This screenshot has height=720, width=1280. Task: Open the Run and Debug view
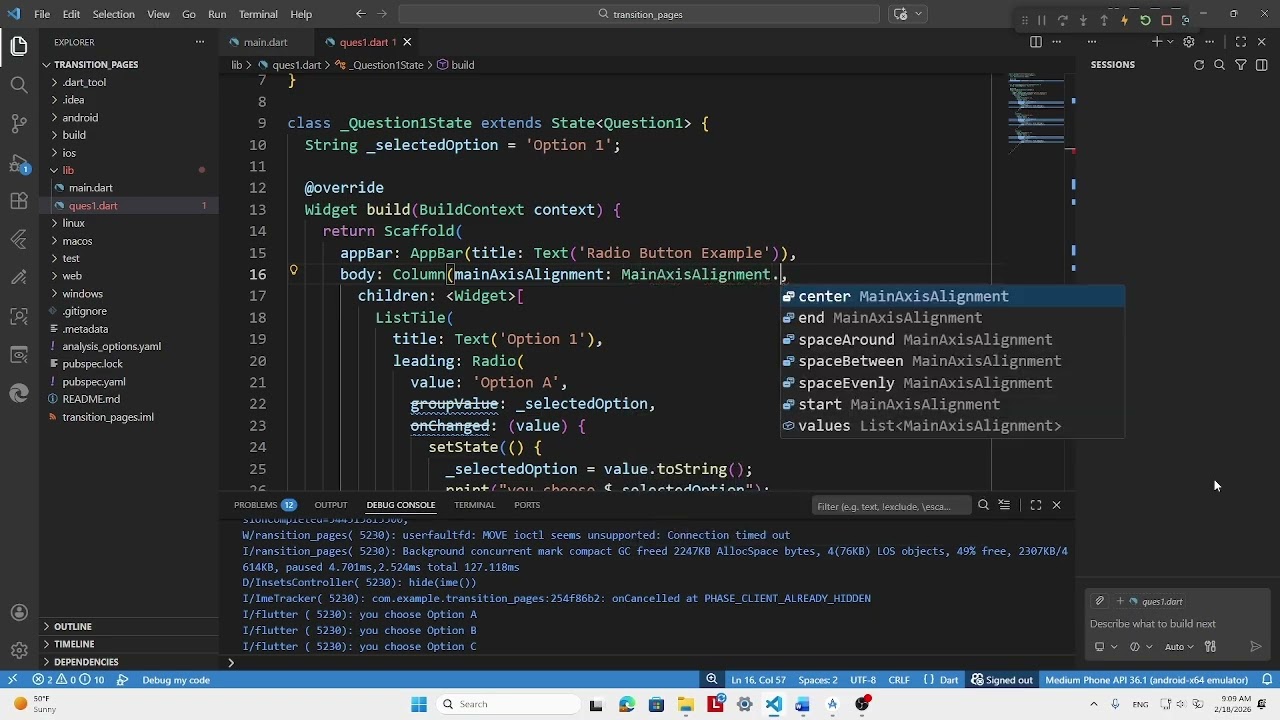coord(19,163)
